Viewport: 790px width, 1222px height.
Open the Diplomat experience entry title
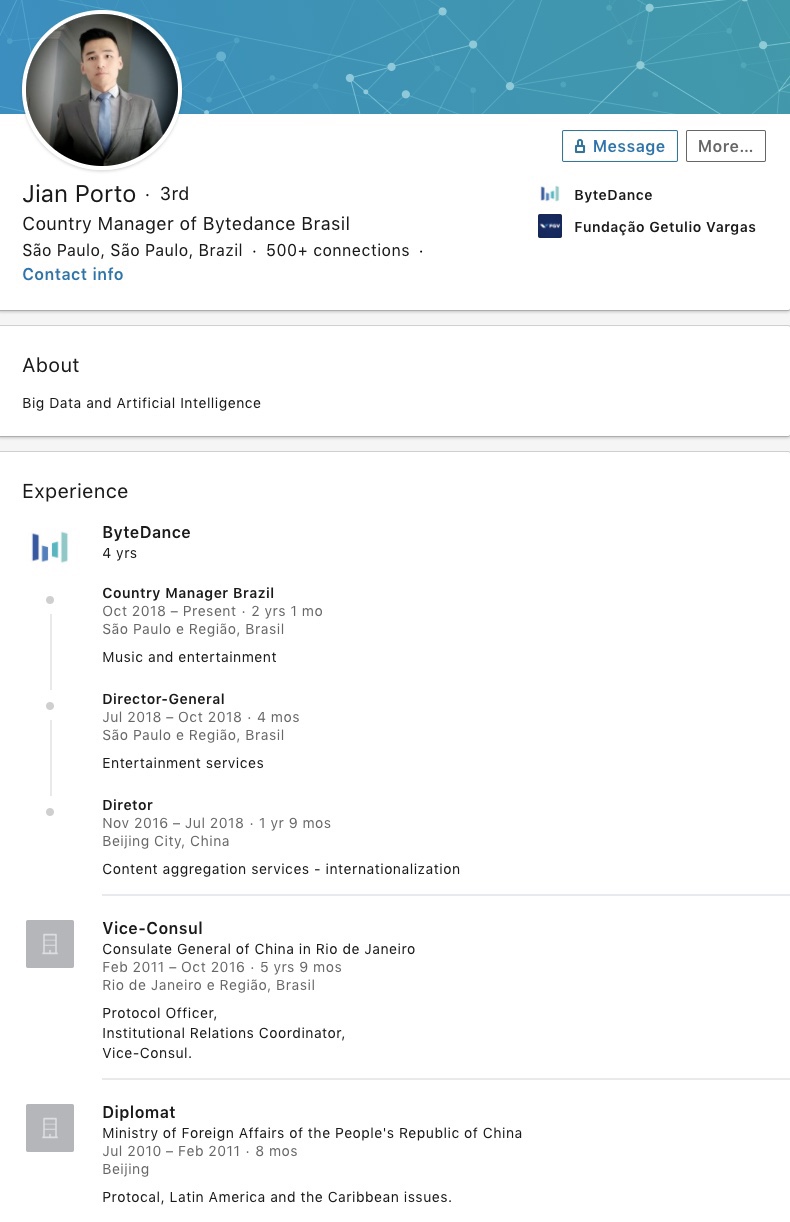(x=139, y=1112)
